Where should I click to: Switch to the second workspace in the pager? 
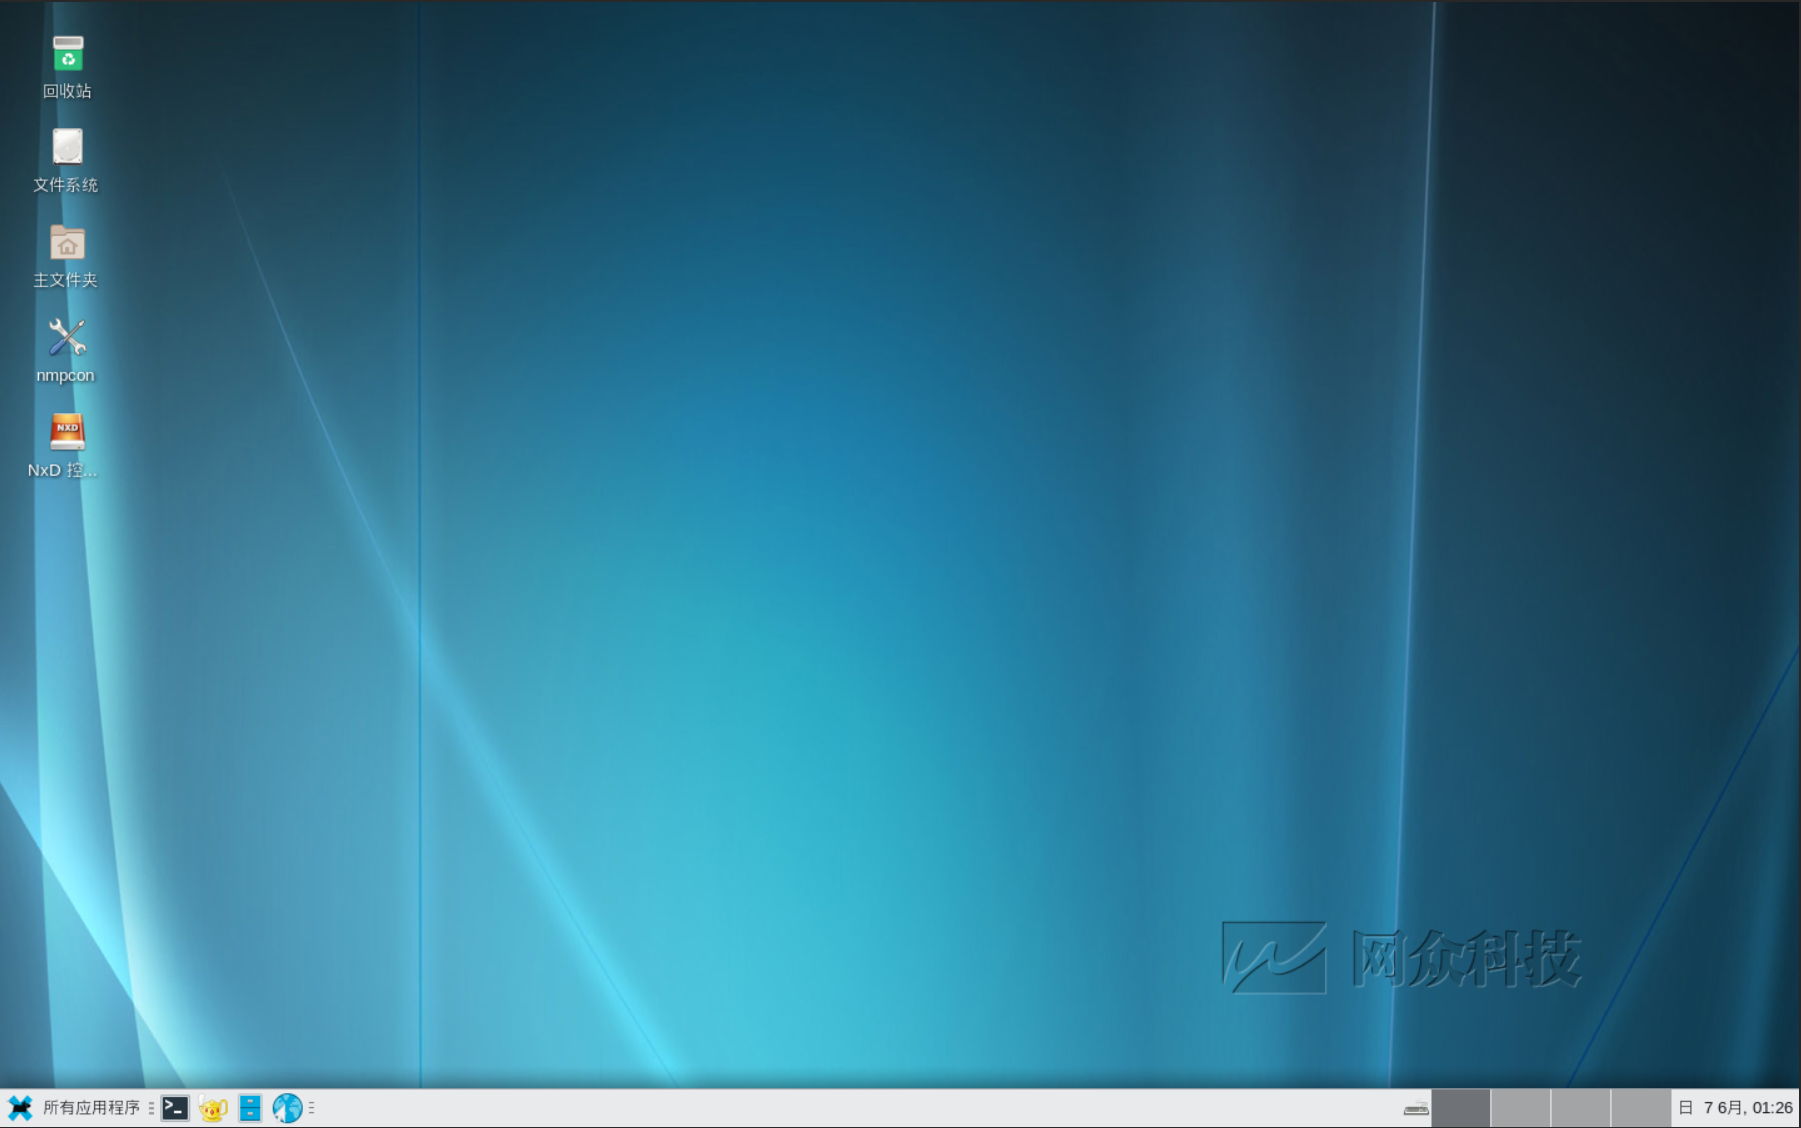pos(1521,1108)
